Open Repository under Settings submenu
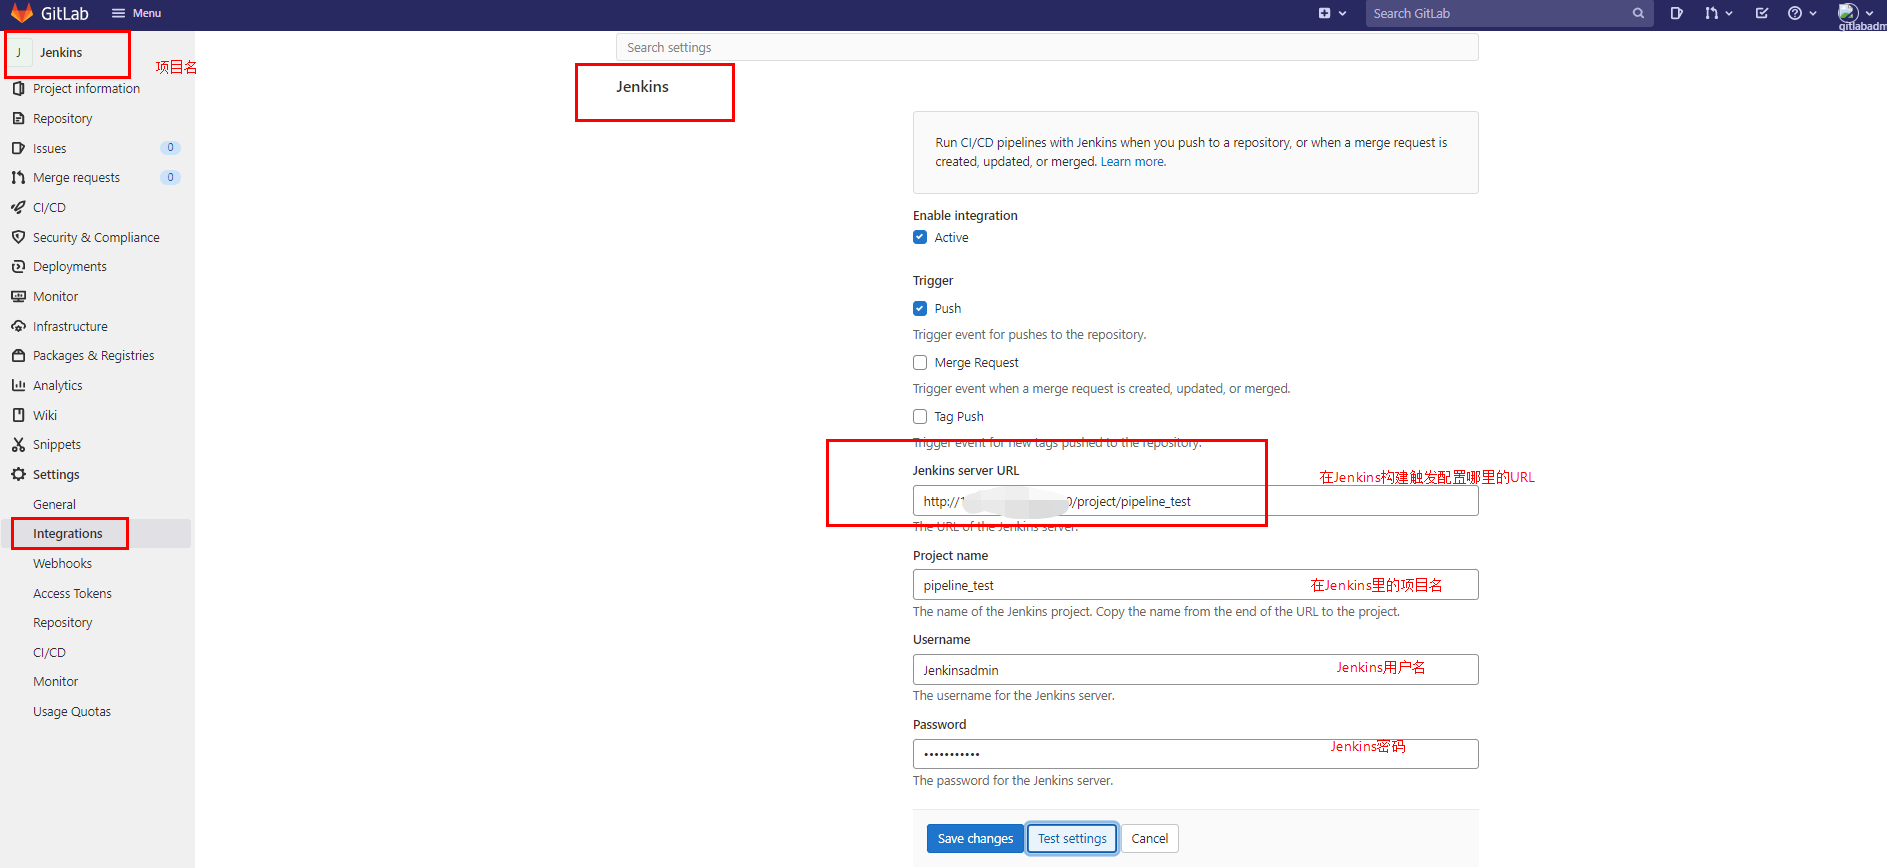This screenshot has height=868, width=1887. click(x=62, y=622)
